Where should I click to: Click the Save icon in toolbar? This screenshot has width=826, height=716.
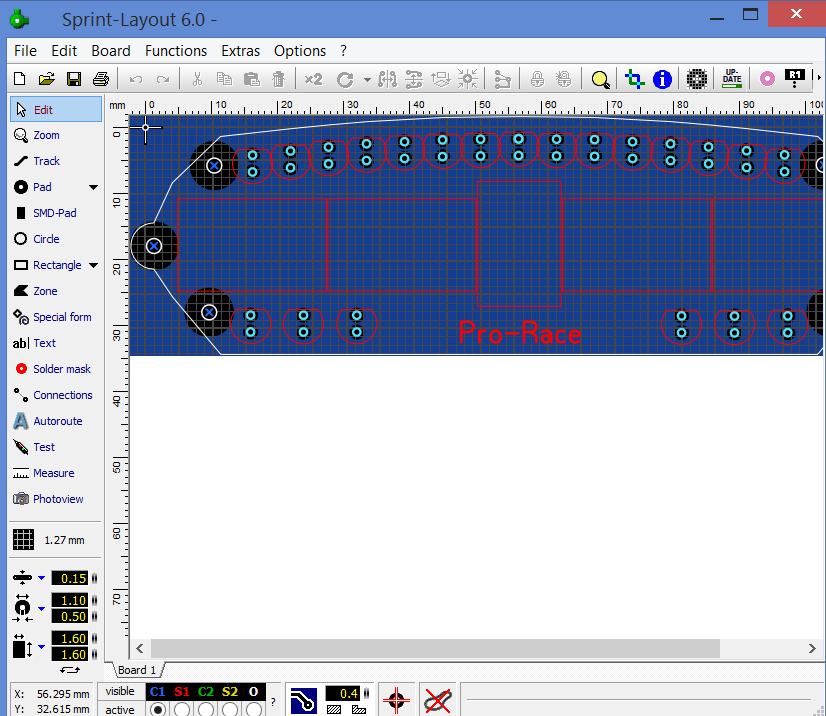click(x=73, y=79)
